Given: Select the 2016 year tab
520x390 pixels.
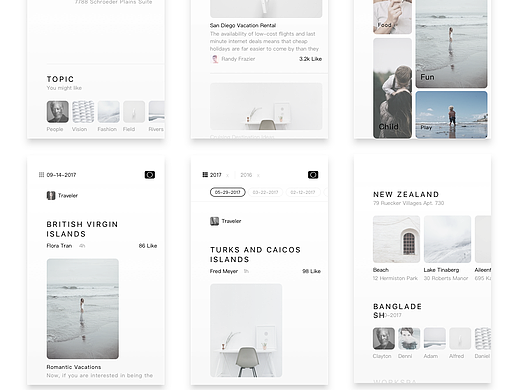Looking at the screenshot, I should (246, 175).
